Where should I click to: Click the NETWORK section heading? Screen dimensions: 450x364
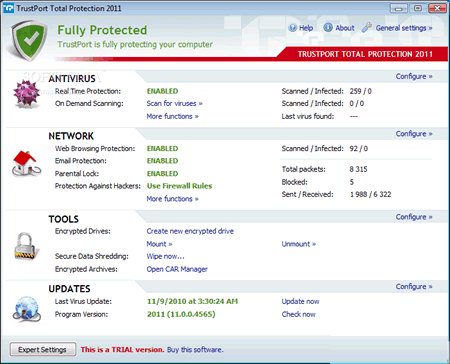[71, 136]
